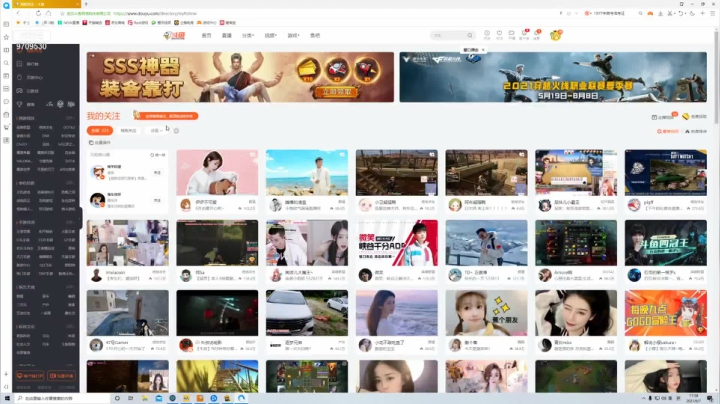Click the search magnifier in site search box
The width and height of the screenshot is (720, 404).
tap(470, 35)
